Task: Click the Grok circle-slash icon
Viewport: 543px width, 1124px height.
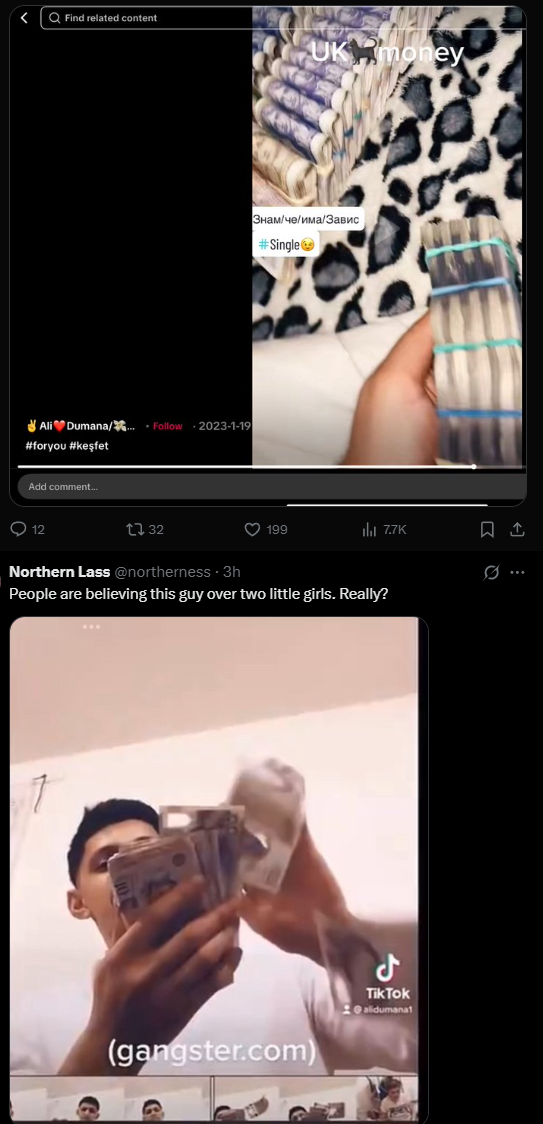Action: pyautogui.click(x=491, y=572)
